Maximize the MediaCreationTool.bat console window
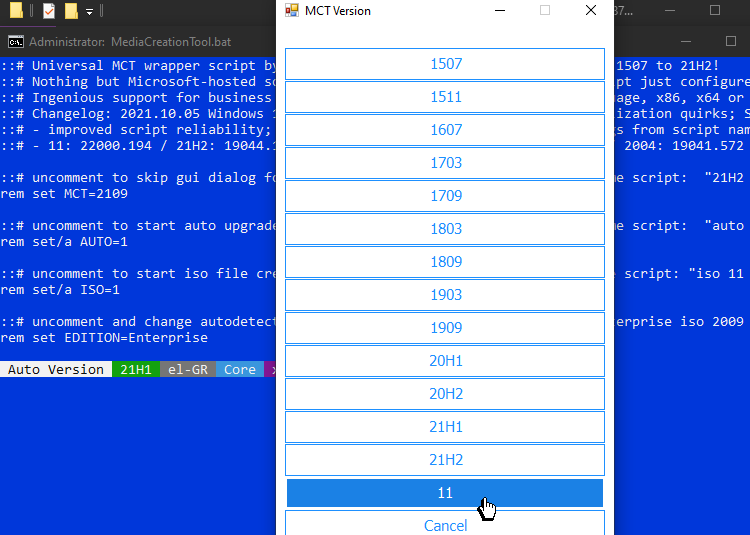This screenshot has height=535, width=750. coord(730,42)
